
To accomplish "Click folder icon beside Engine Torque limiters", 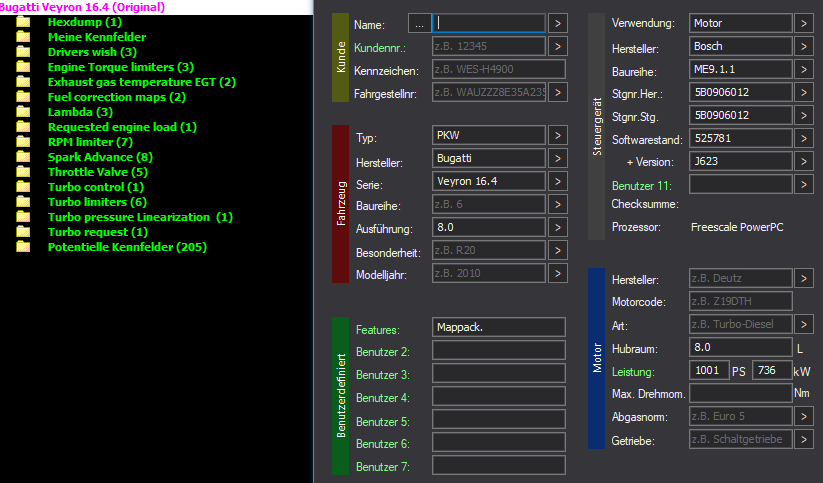I will 23,67.
